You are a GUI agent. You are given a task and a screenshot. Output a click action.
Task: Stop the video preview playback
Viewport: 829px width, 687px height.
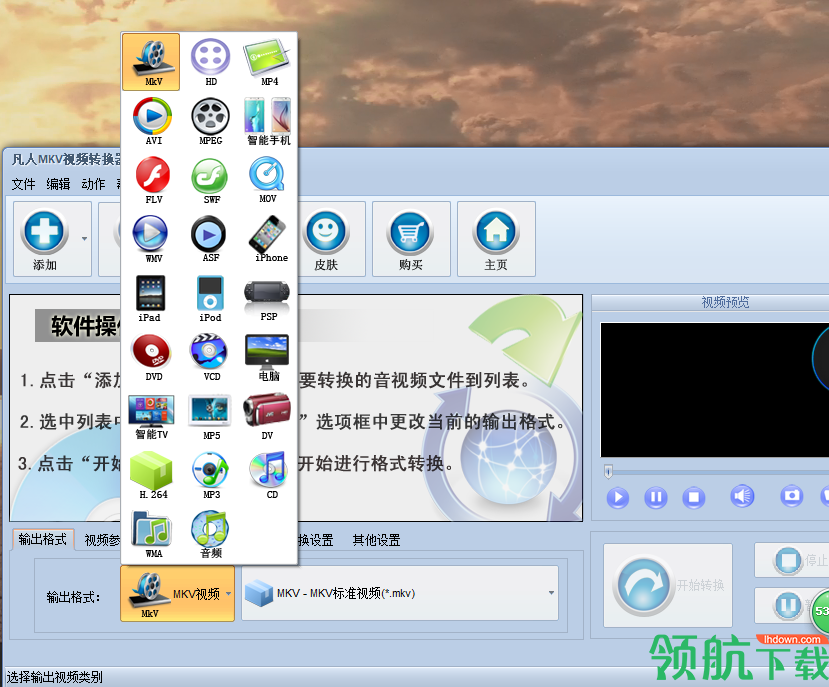(694, 497)
